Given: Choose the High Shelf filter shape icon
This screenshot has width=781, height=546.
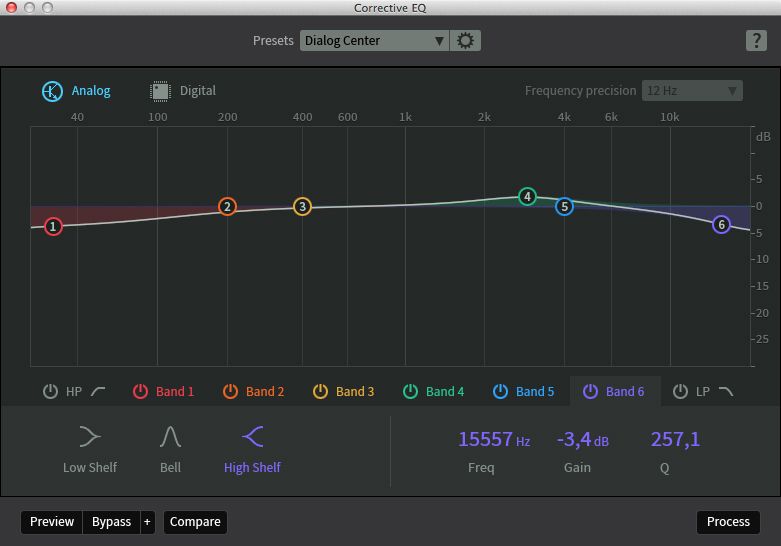Looking at the screenshot, I should pyautogui.click(x=253, y=436).
